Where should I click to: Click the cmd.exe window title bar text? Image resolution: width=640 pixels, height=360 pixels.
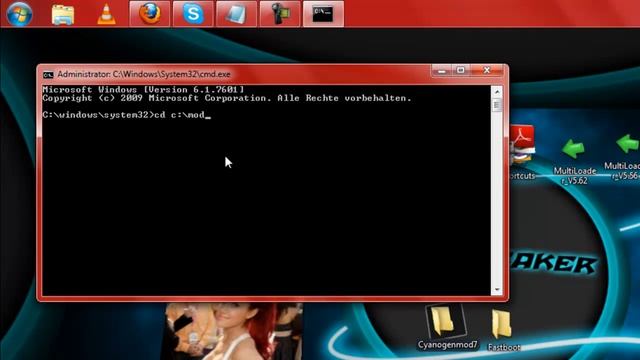pos(144,74)
